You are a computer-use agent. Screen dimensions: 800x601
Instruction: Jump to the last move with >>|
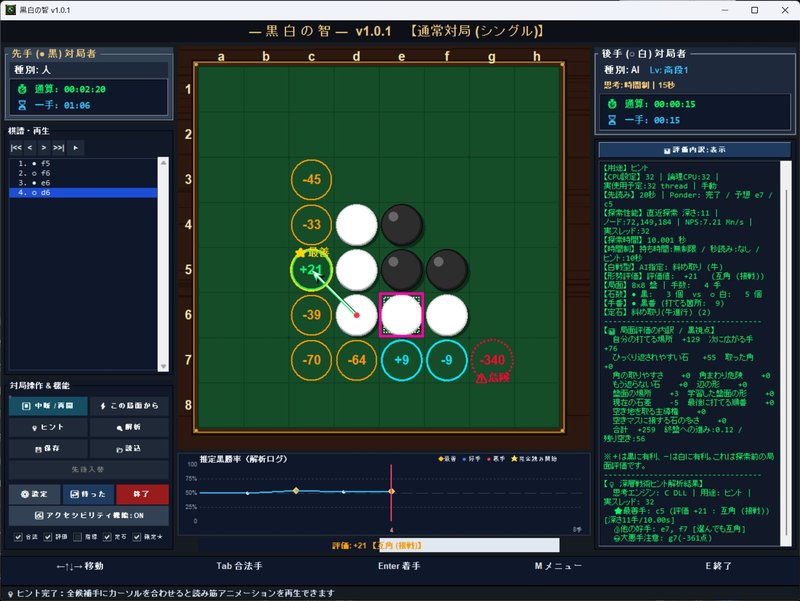[x=59, y=148]
